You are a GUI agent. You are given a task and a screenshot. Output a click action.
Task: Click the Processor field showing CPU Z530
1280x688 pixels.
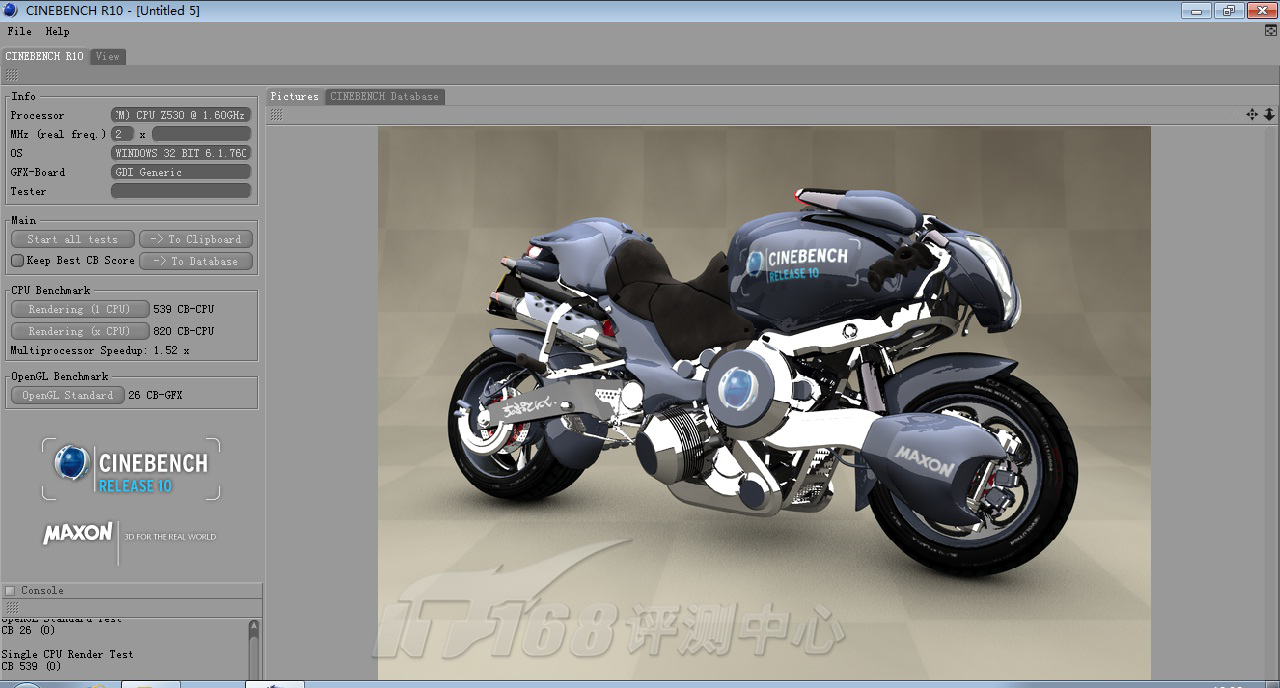click(181, 115)
